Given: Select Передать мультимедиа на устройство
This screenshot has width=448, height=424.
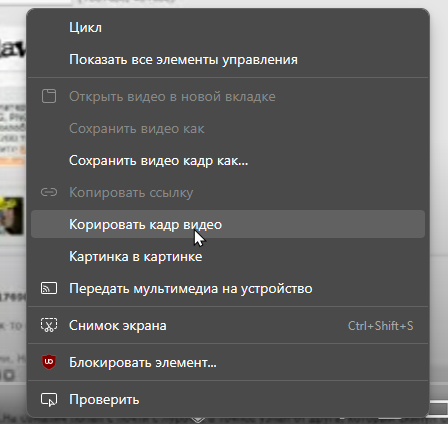Looking at the screenshot, I should (228, 288).
